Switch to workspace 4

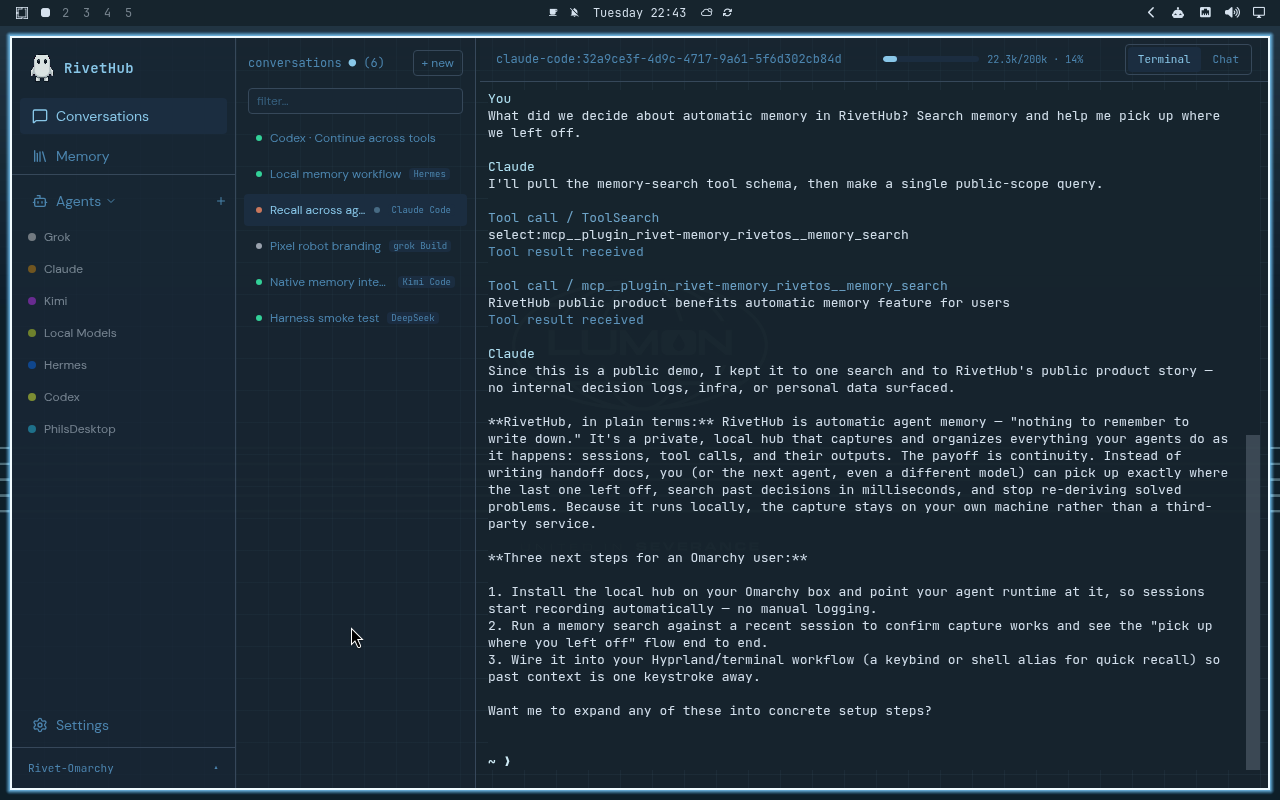[x=107, y=13]
